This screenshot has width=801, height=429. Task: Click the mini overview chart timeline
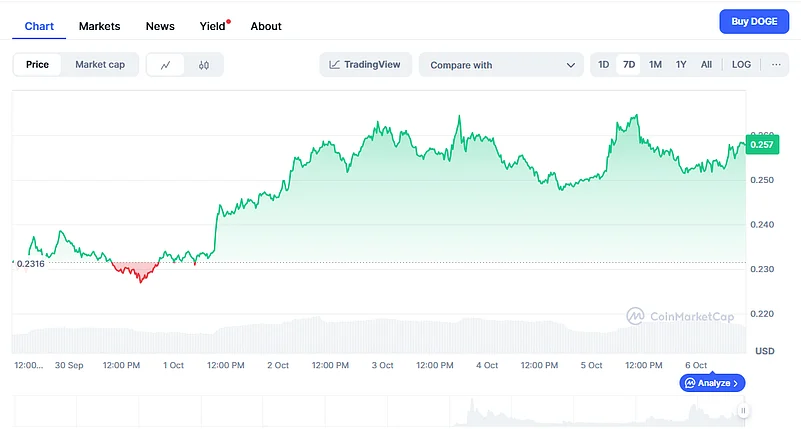tap(380, 410)
